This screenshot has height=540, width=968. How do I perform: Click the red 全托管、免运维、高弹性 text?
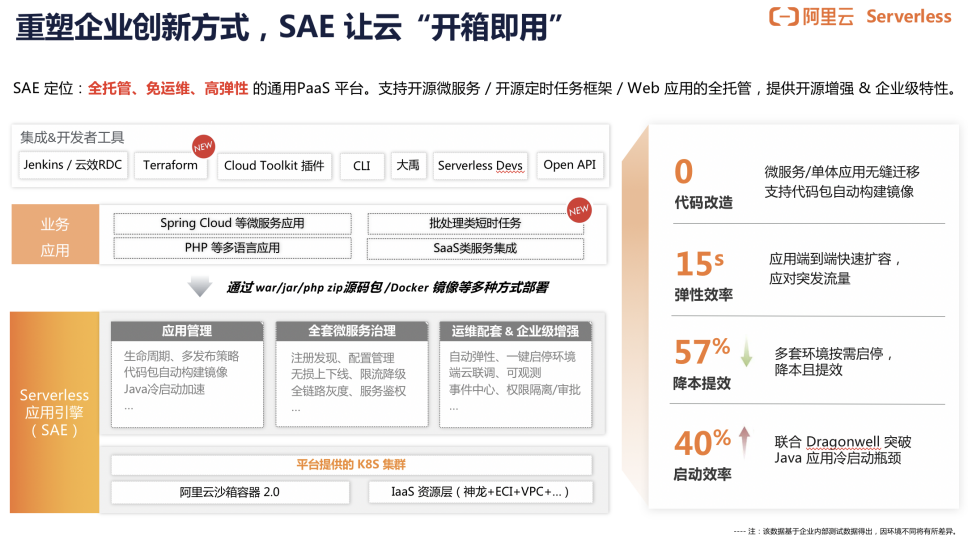[x=168, y=88]
